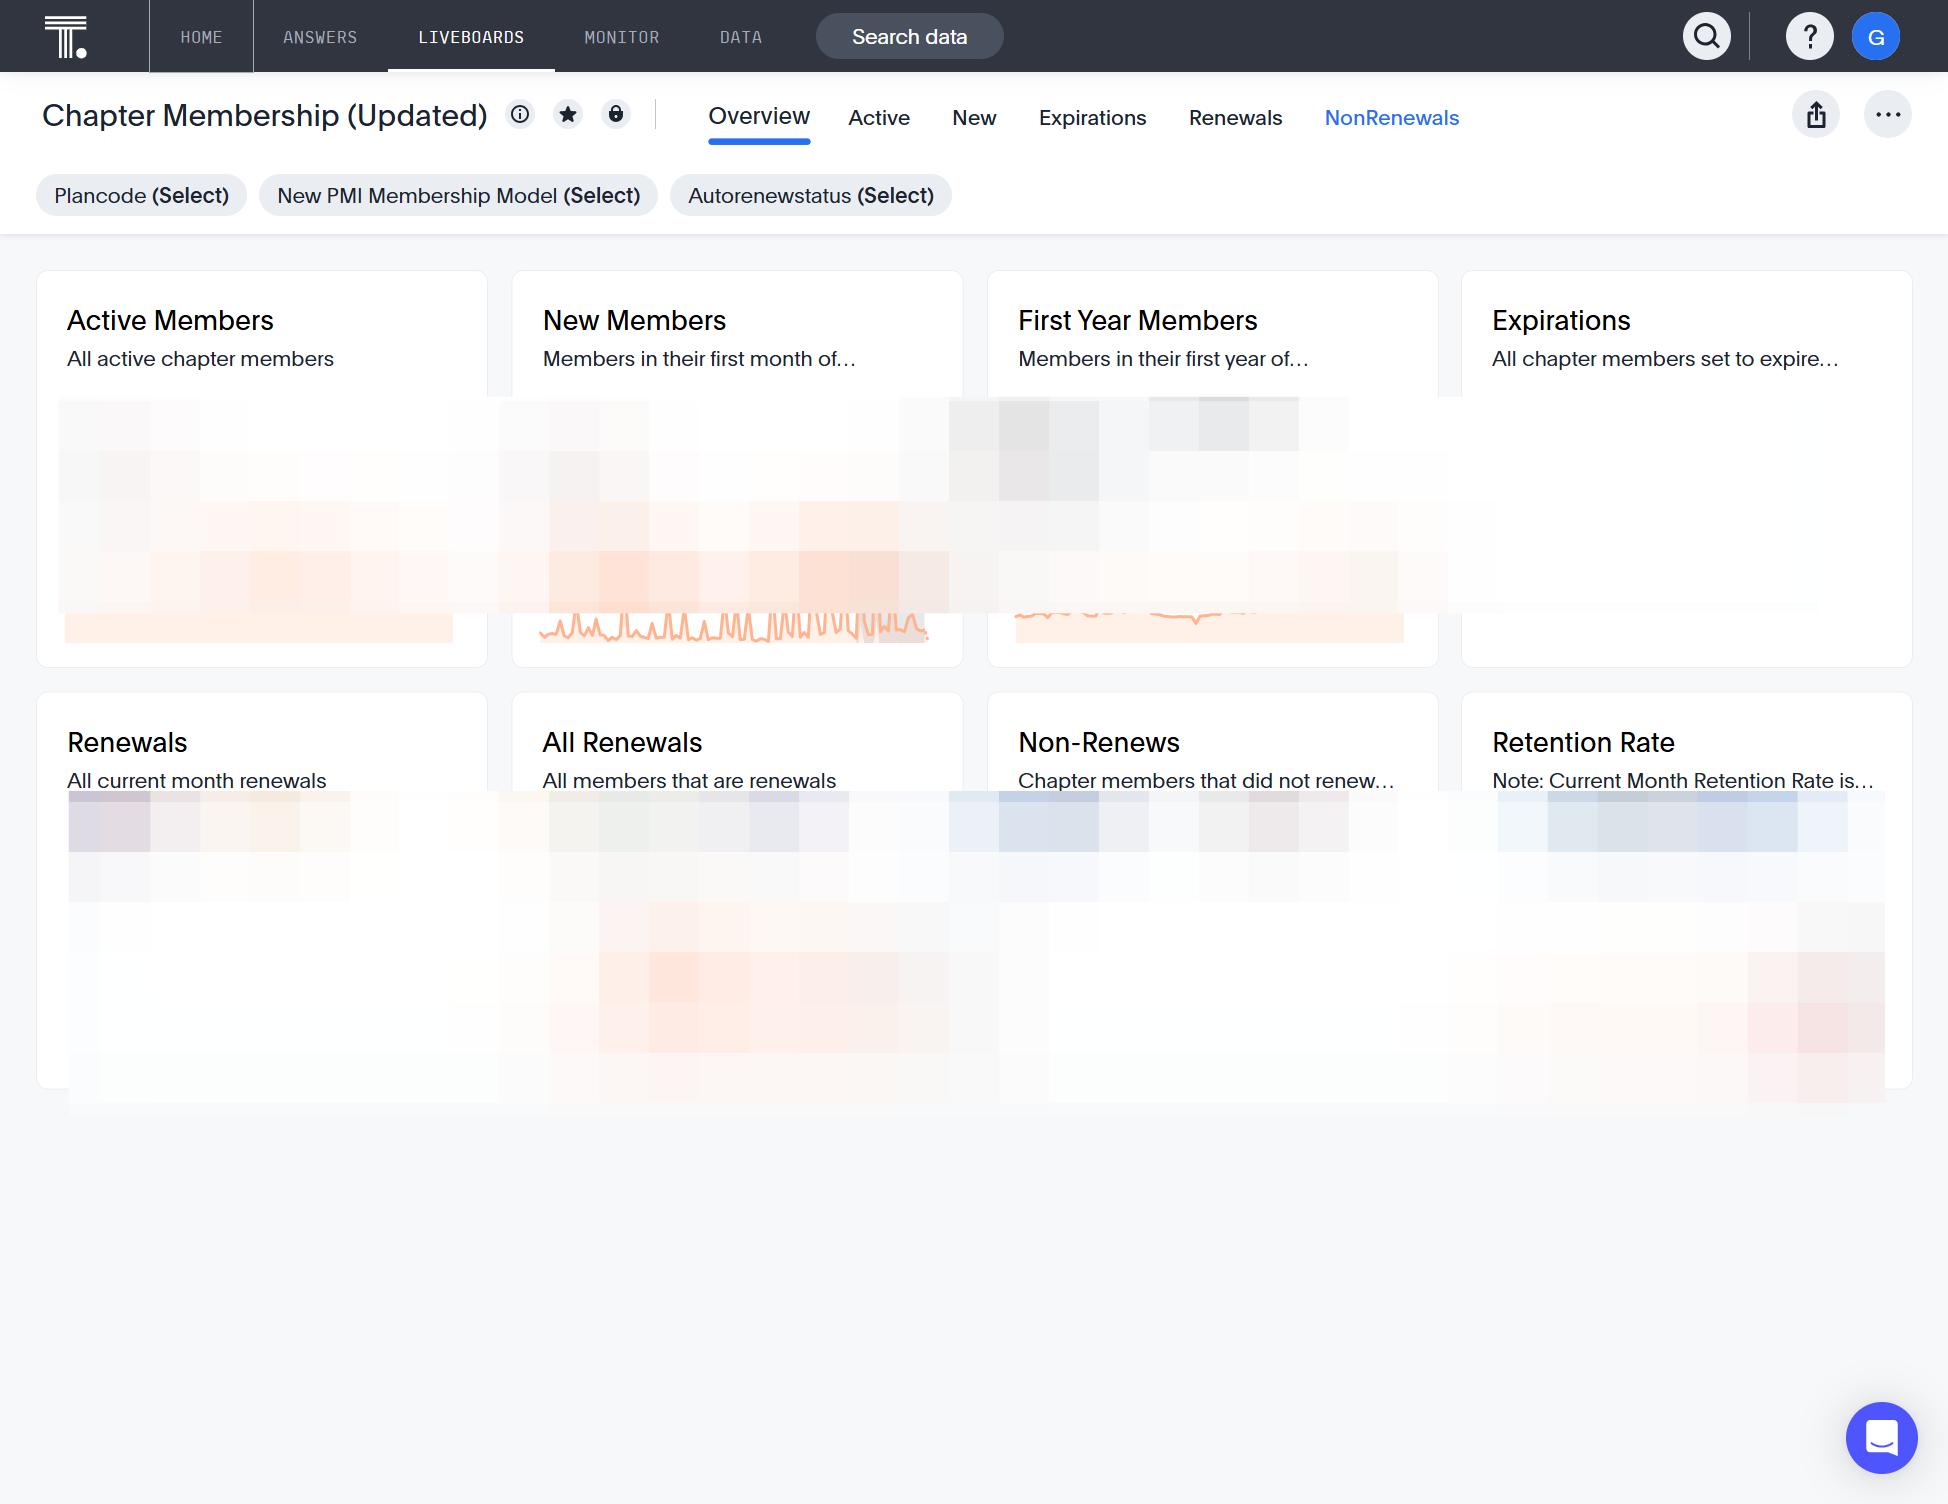1948x1504 pixels.
Task: Switch to the Expirations tab
Action: click(x=1092, y=118)
